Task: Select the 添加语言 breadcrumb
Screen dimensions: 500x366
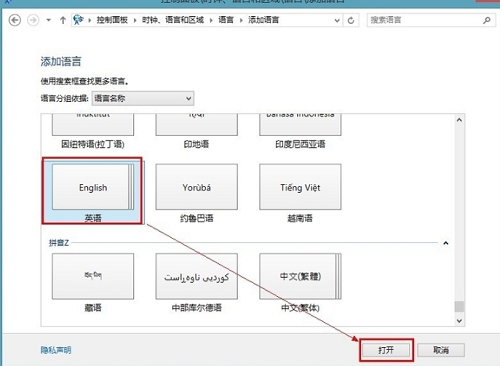Action: coord(263,20)
